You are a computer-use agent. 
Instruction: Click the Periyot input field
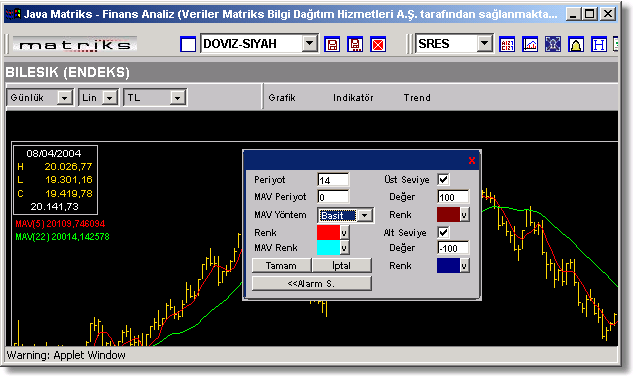333,180
